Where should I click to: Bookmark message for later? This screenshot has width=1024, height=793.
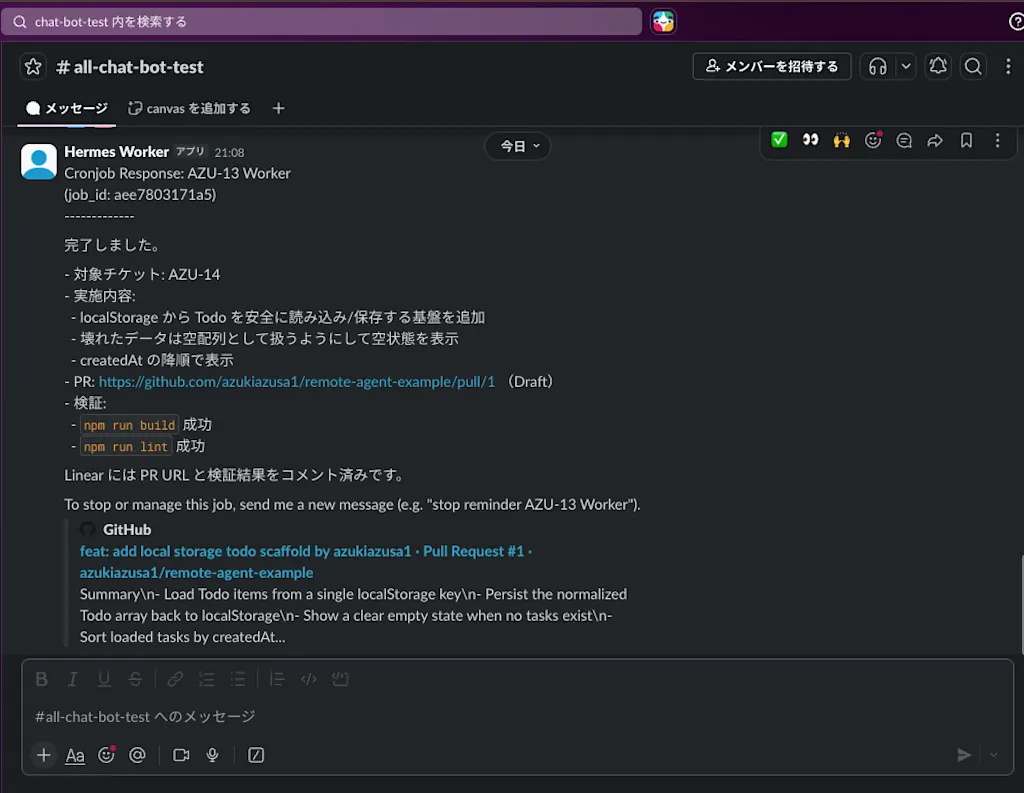pyautogui.click(x=967, y=140)
